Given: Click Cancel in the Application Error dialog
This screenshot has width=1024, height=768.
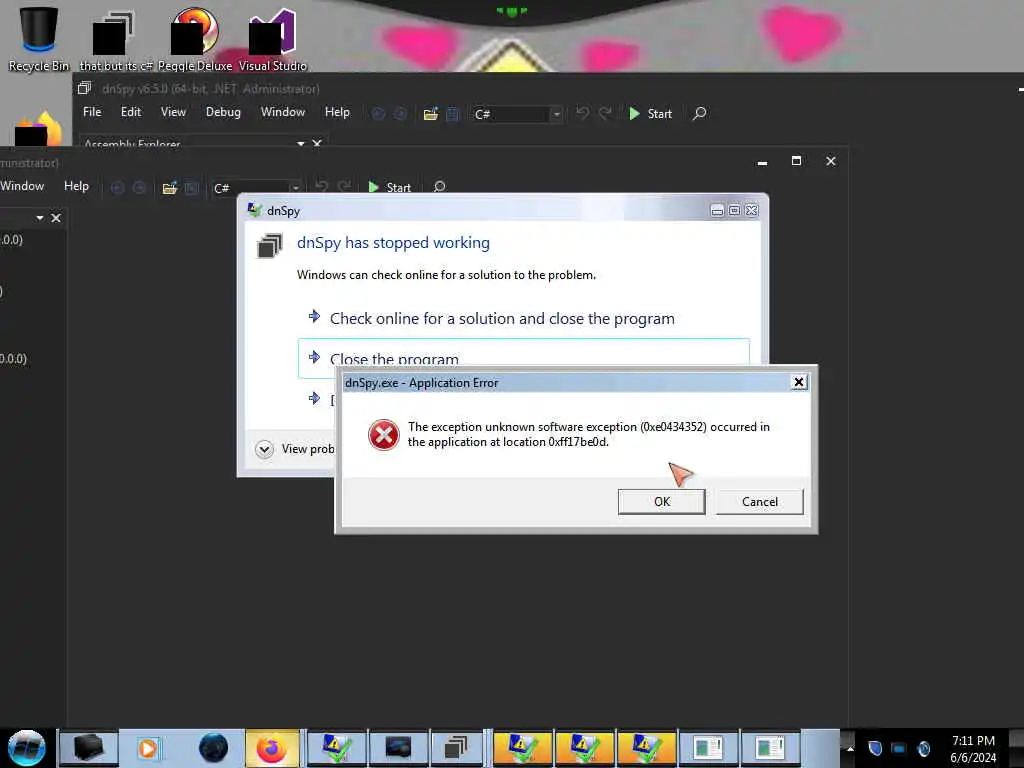Looking at the screenshot, I should pyautogui.click(x=760, y=502).
